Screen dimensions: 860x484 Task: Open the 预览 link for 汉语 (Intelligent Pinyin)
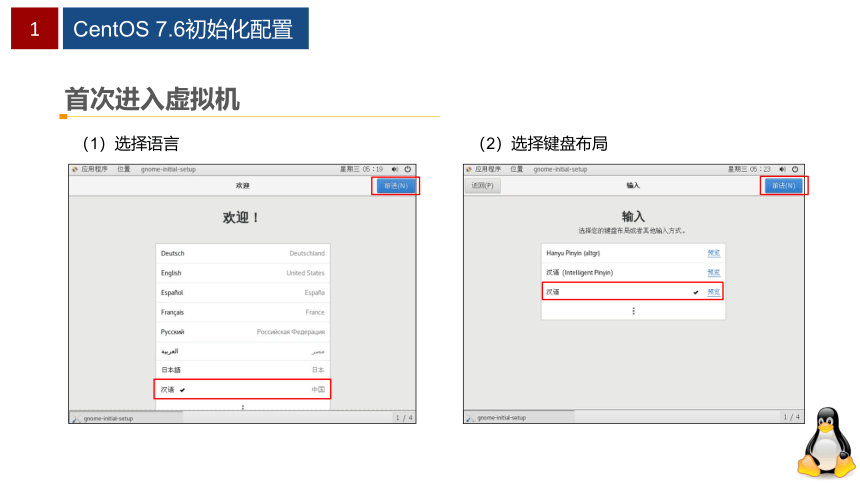coord(714,272)
